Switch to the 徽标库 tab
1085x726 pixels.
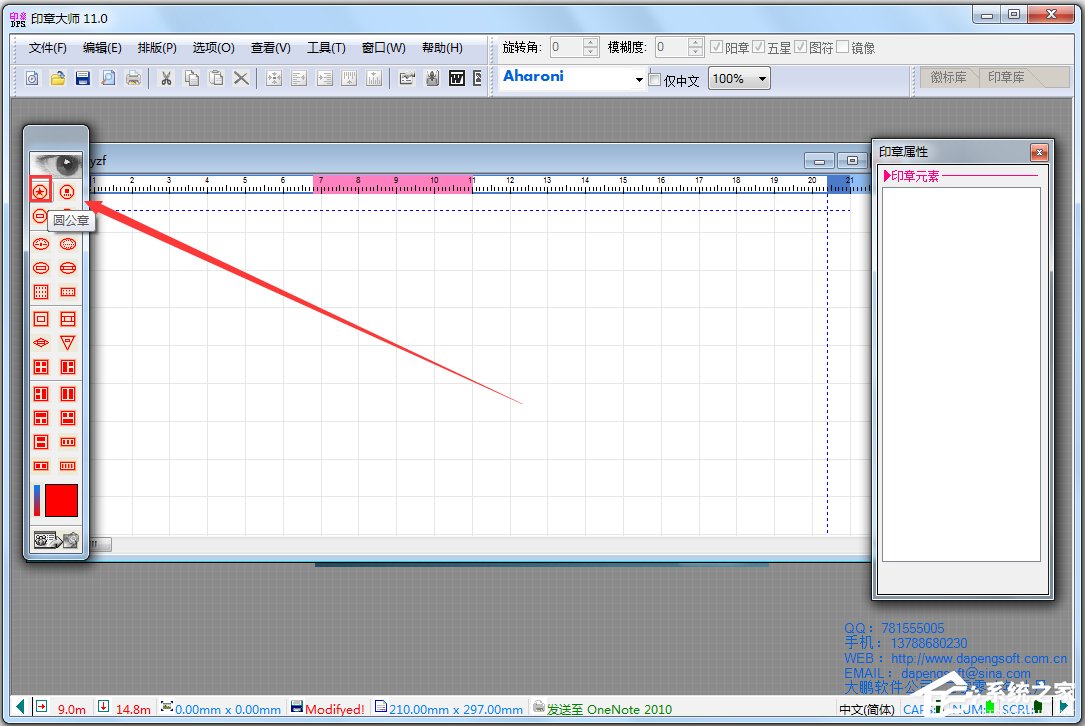click(x=948, y=78)
